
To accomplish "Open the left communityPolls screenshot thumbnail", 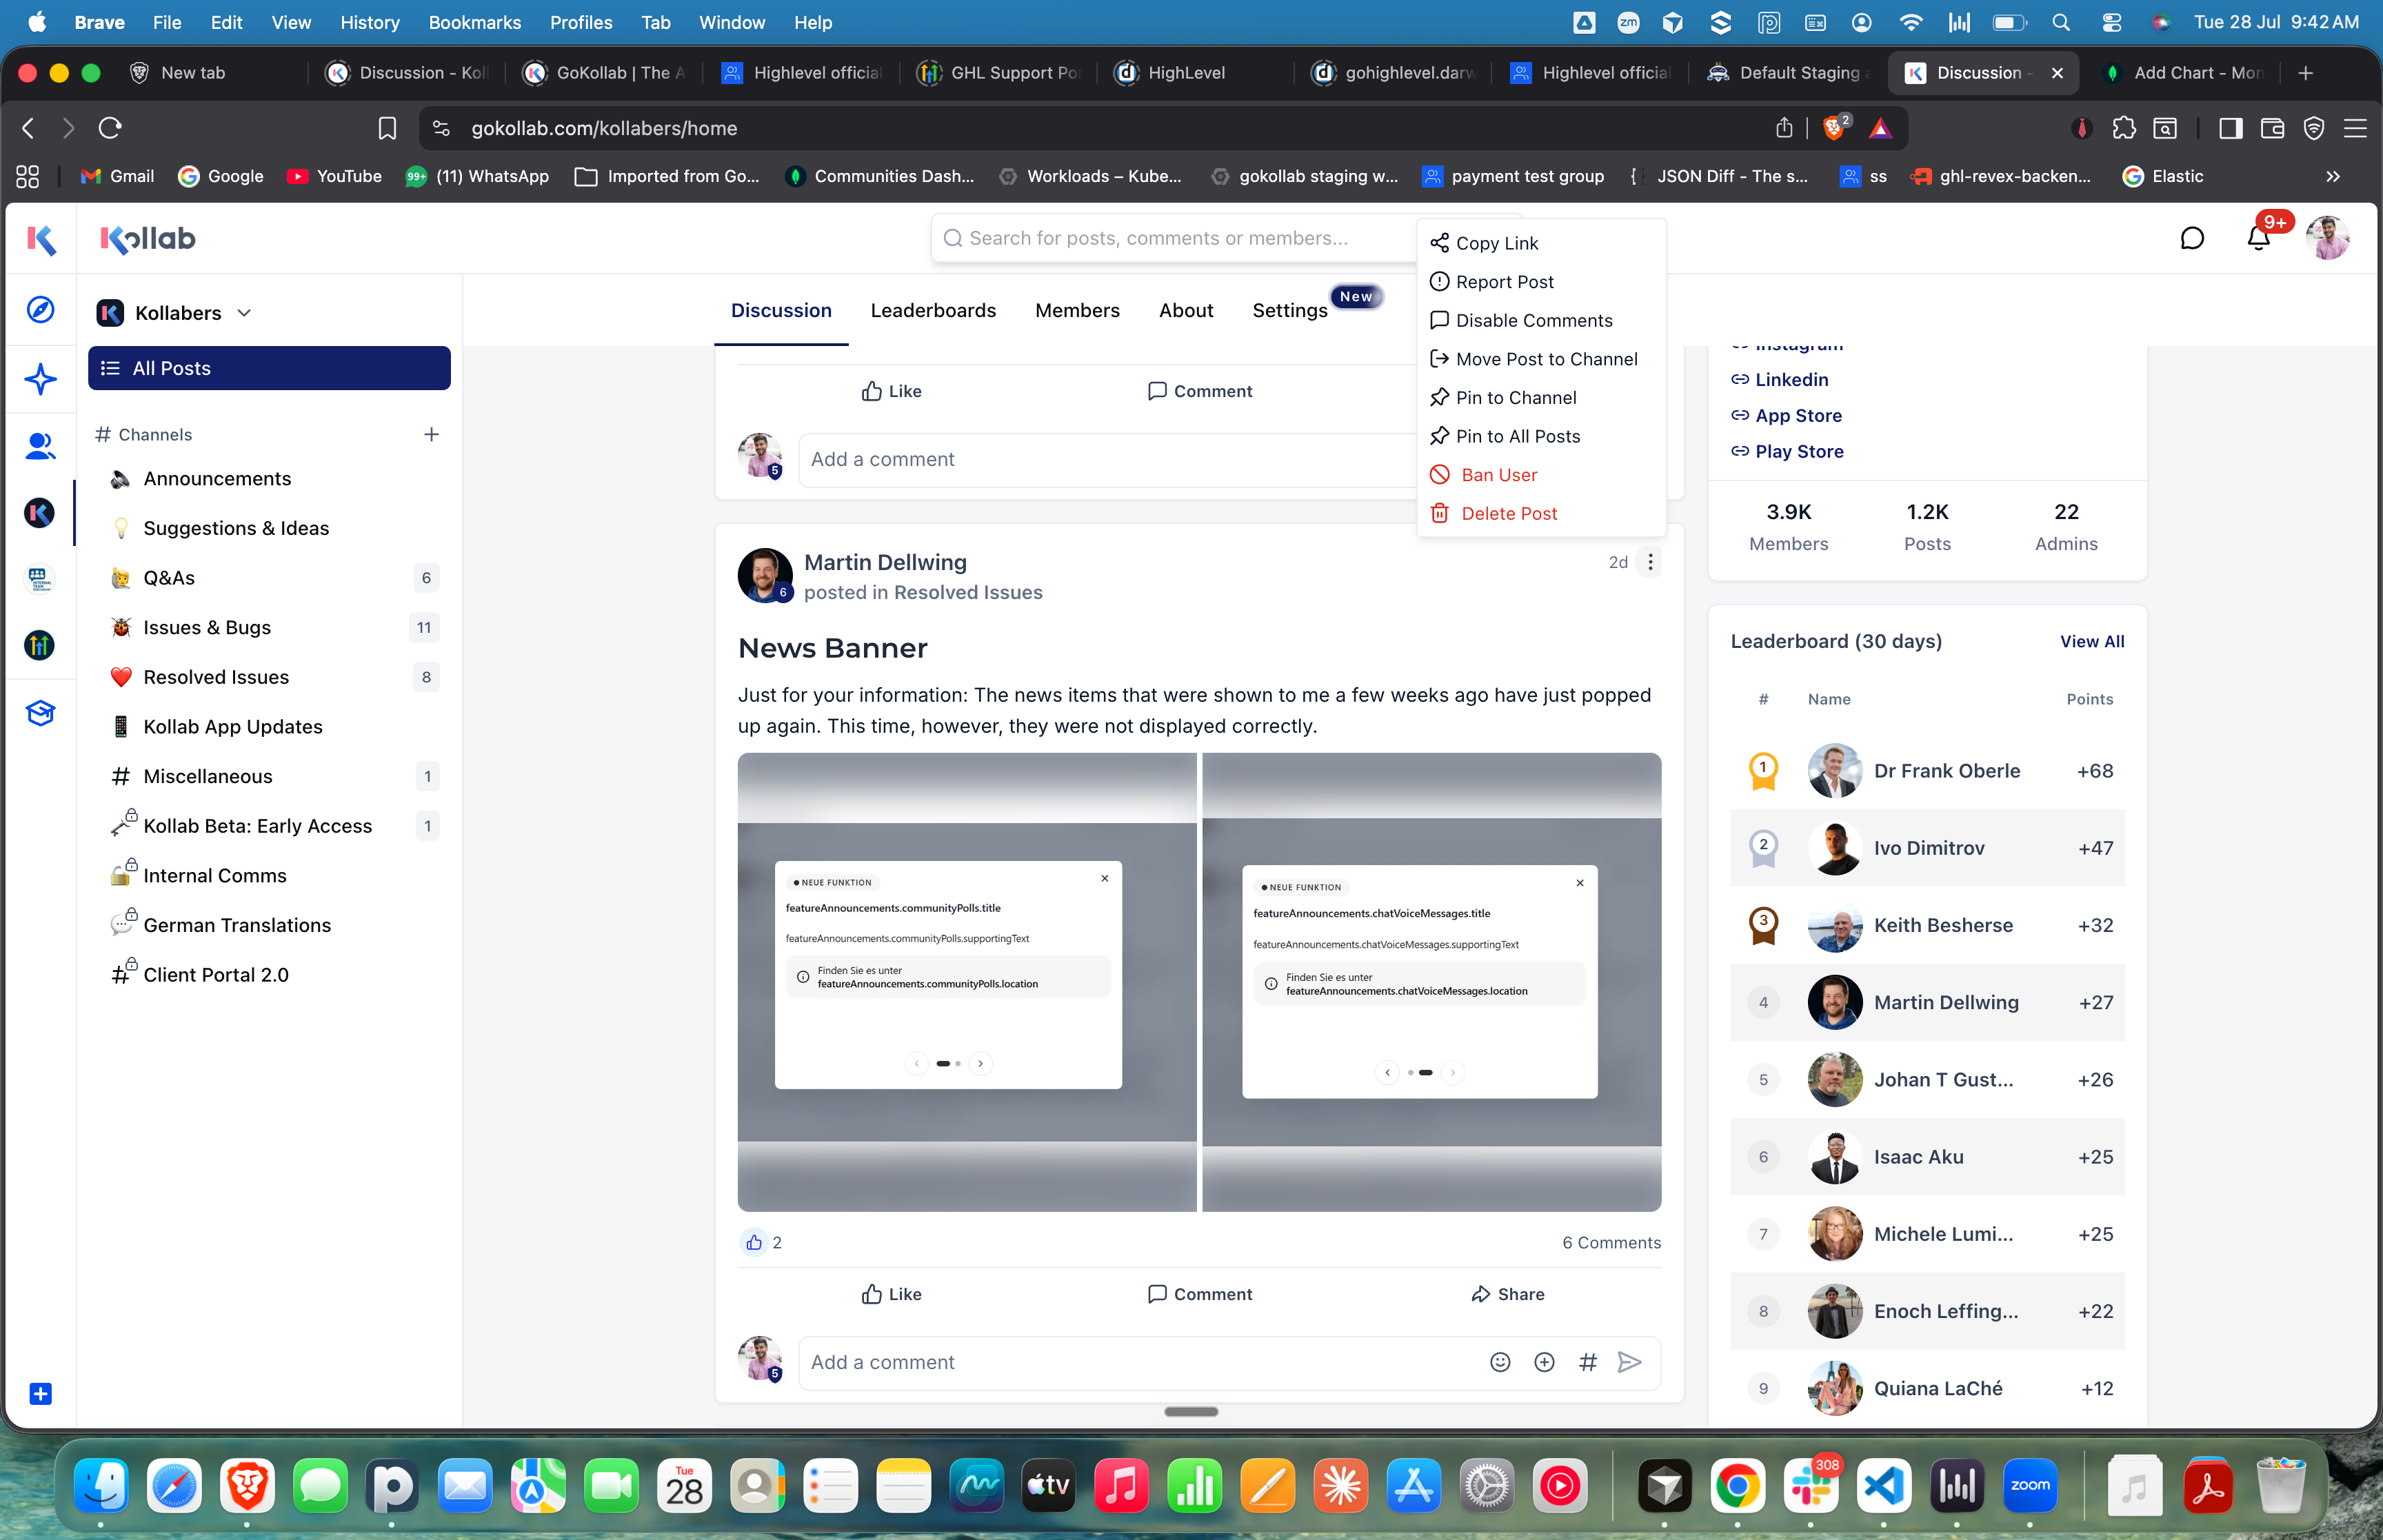I will pos(967,982).
